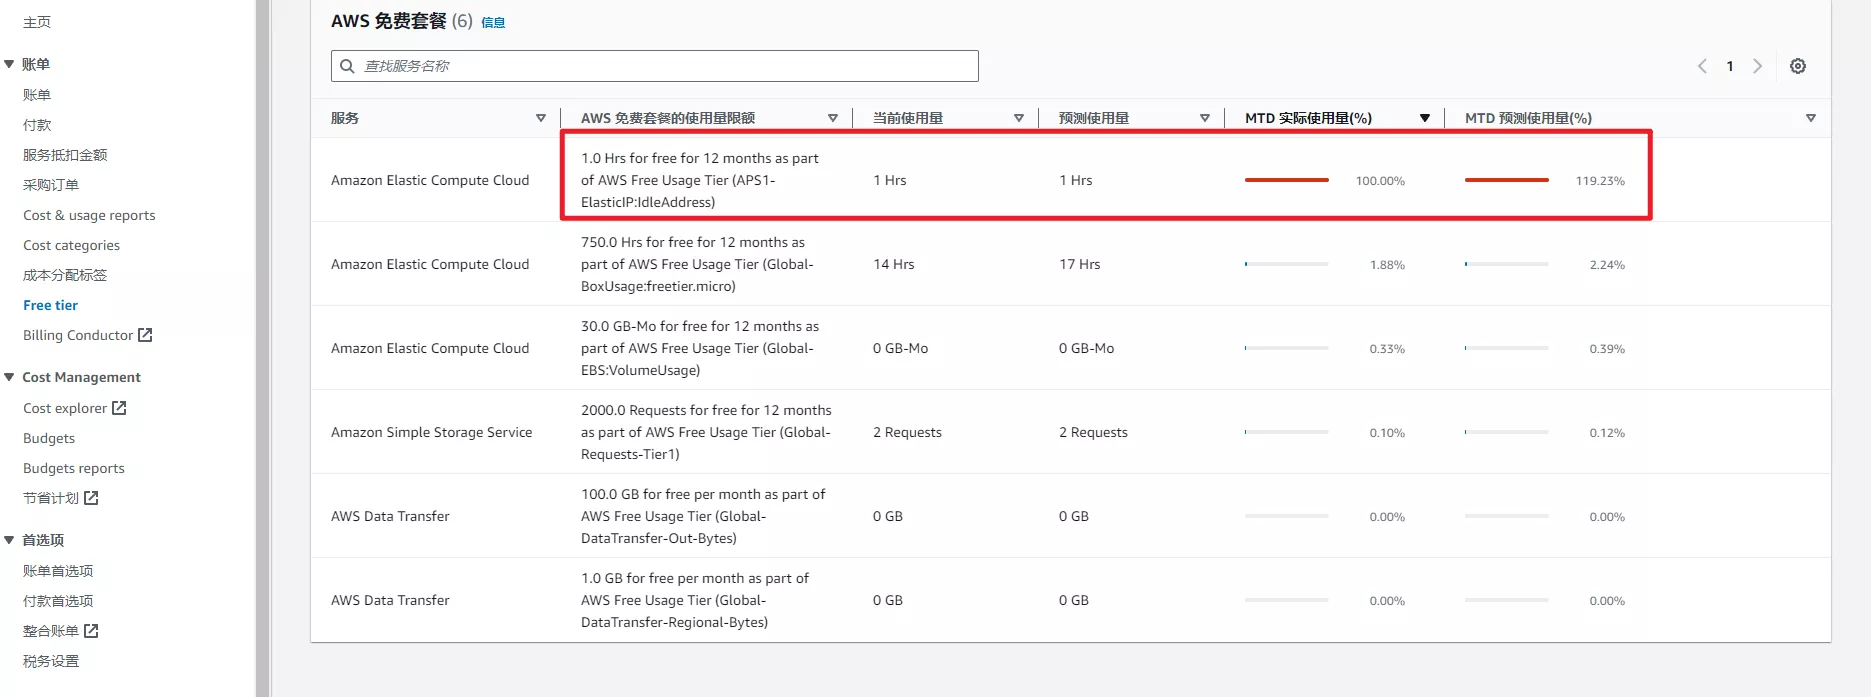Screen dimensions: 1874x697
Task: Select Free tier in the sidebar
Action: pos(50,305)
